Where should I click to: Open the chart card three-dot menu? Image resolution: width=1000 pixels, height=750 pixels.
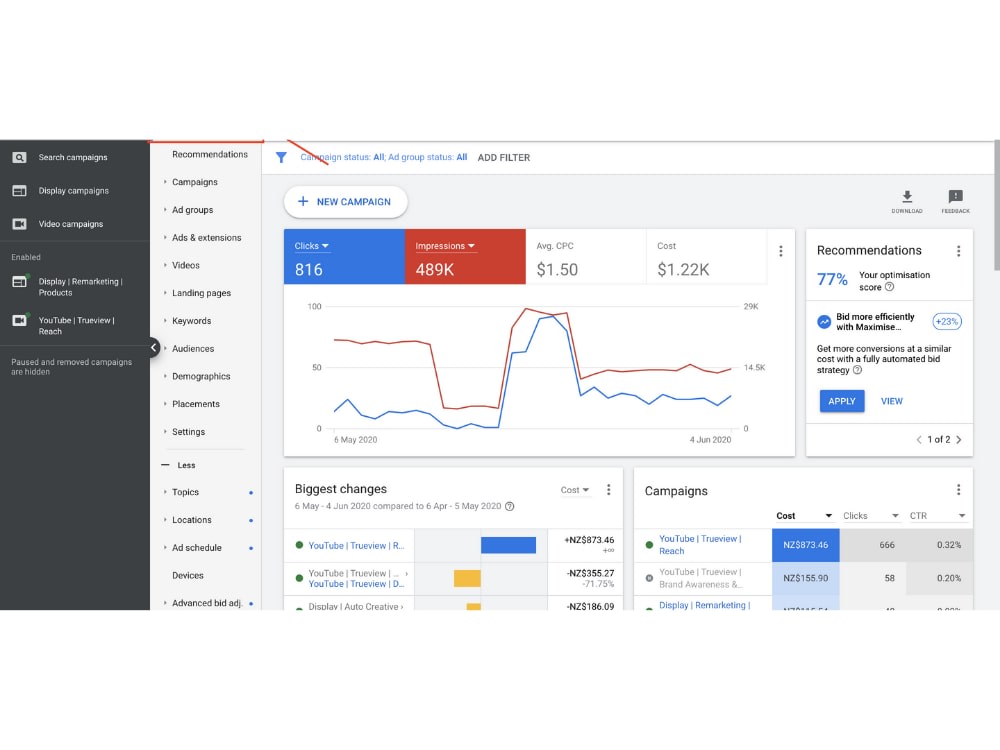(781, 251)
